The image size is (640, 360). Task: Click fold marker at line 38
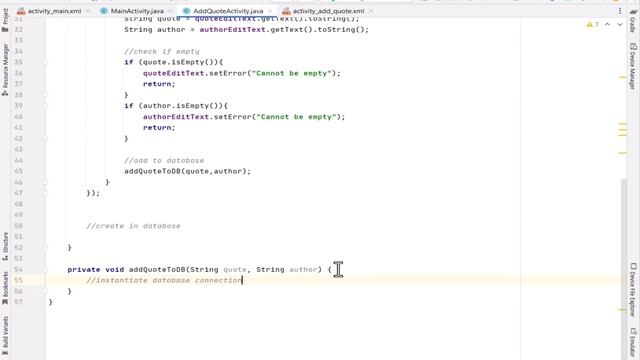(x=45, y=95)
